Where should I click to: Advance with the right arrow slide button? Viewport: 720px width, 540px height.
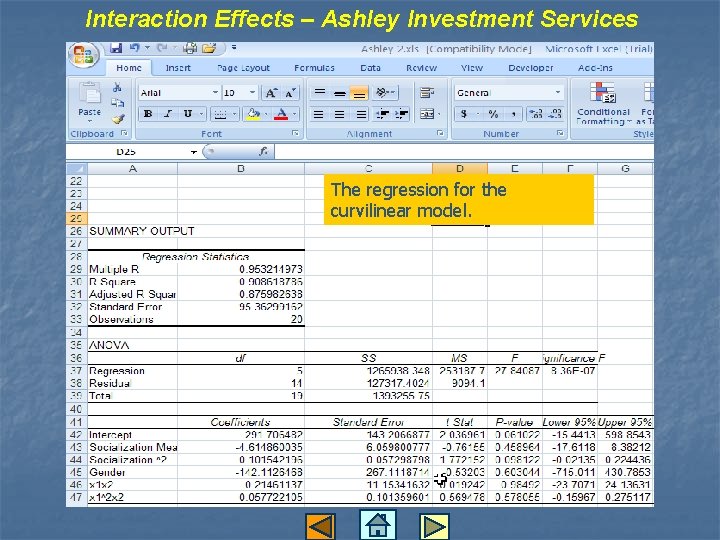(434, 526)
